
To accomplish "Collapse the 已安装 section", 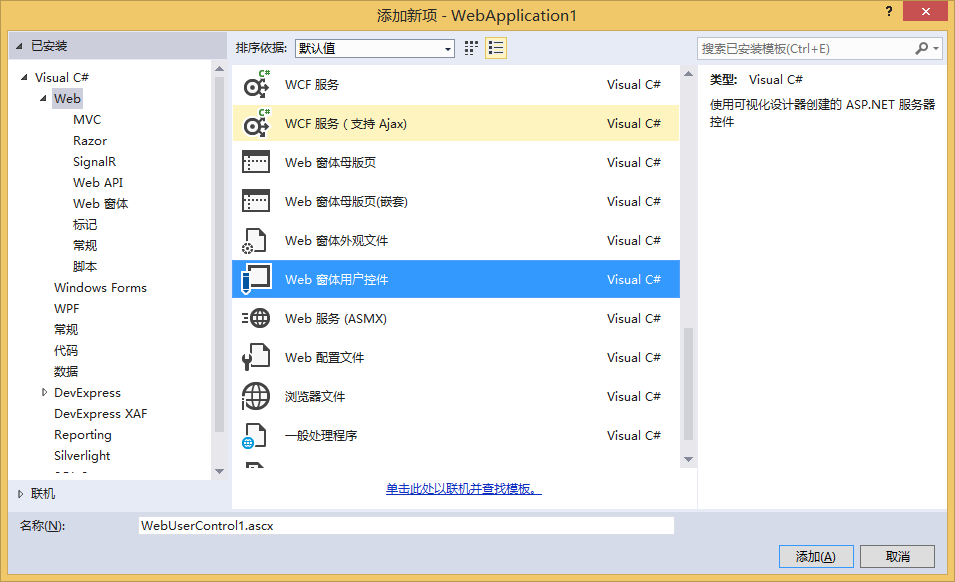I will (19, 46).
